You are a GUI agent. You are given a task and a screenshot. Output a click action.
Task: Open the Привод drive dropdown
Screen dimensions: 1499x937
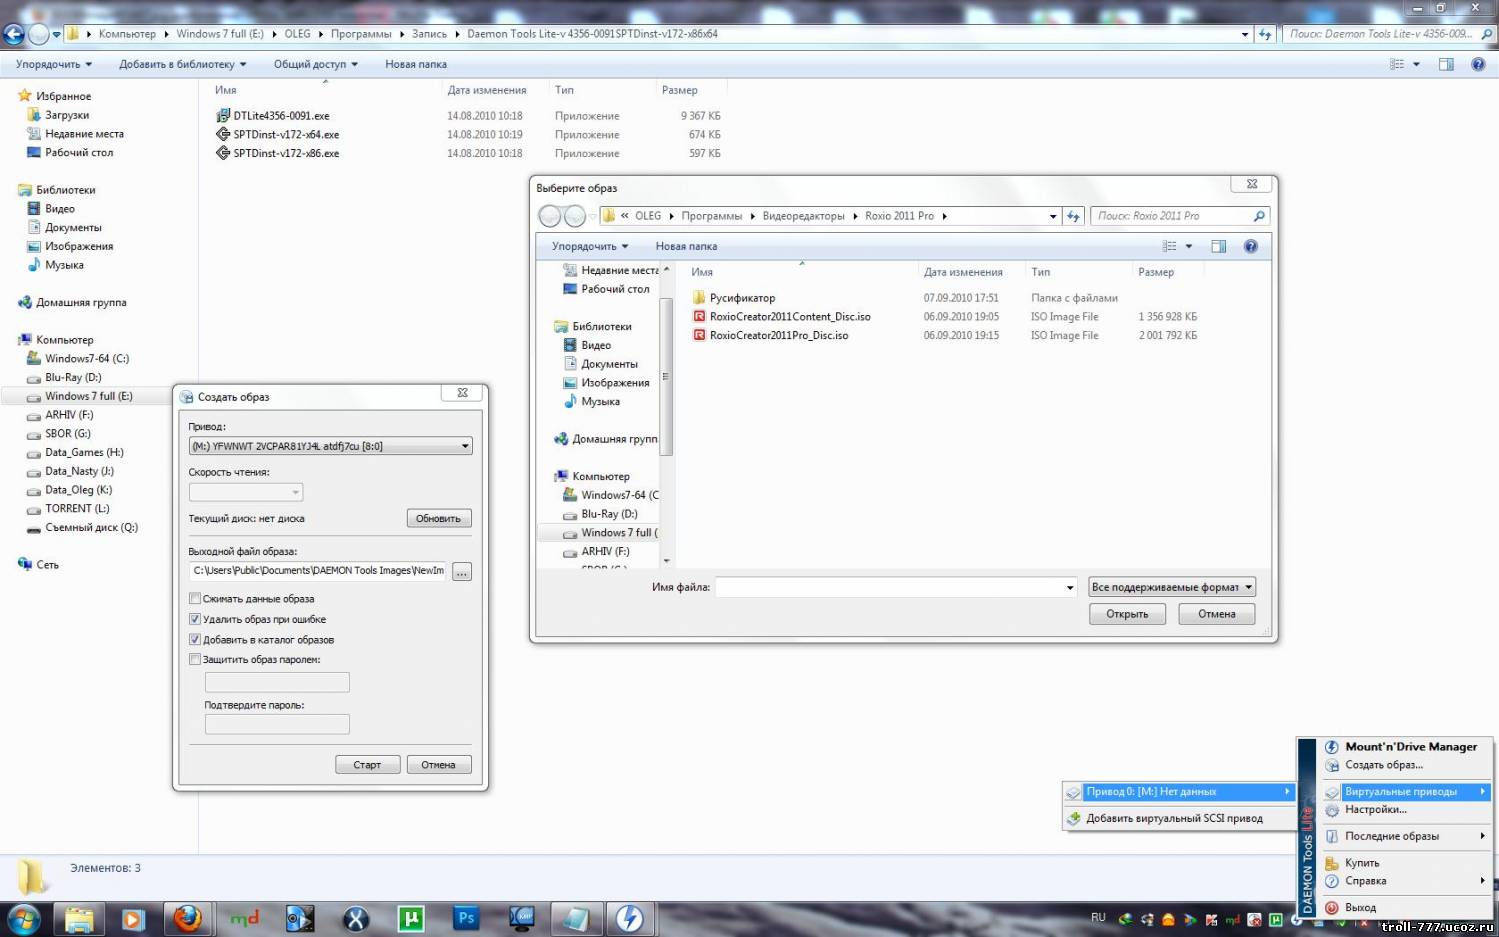pos(330,446)
